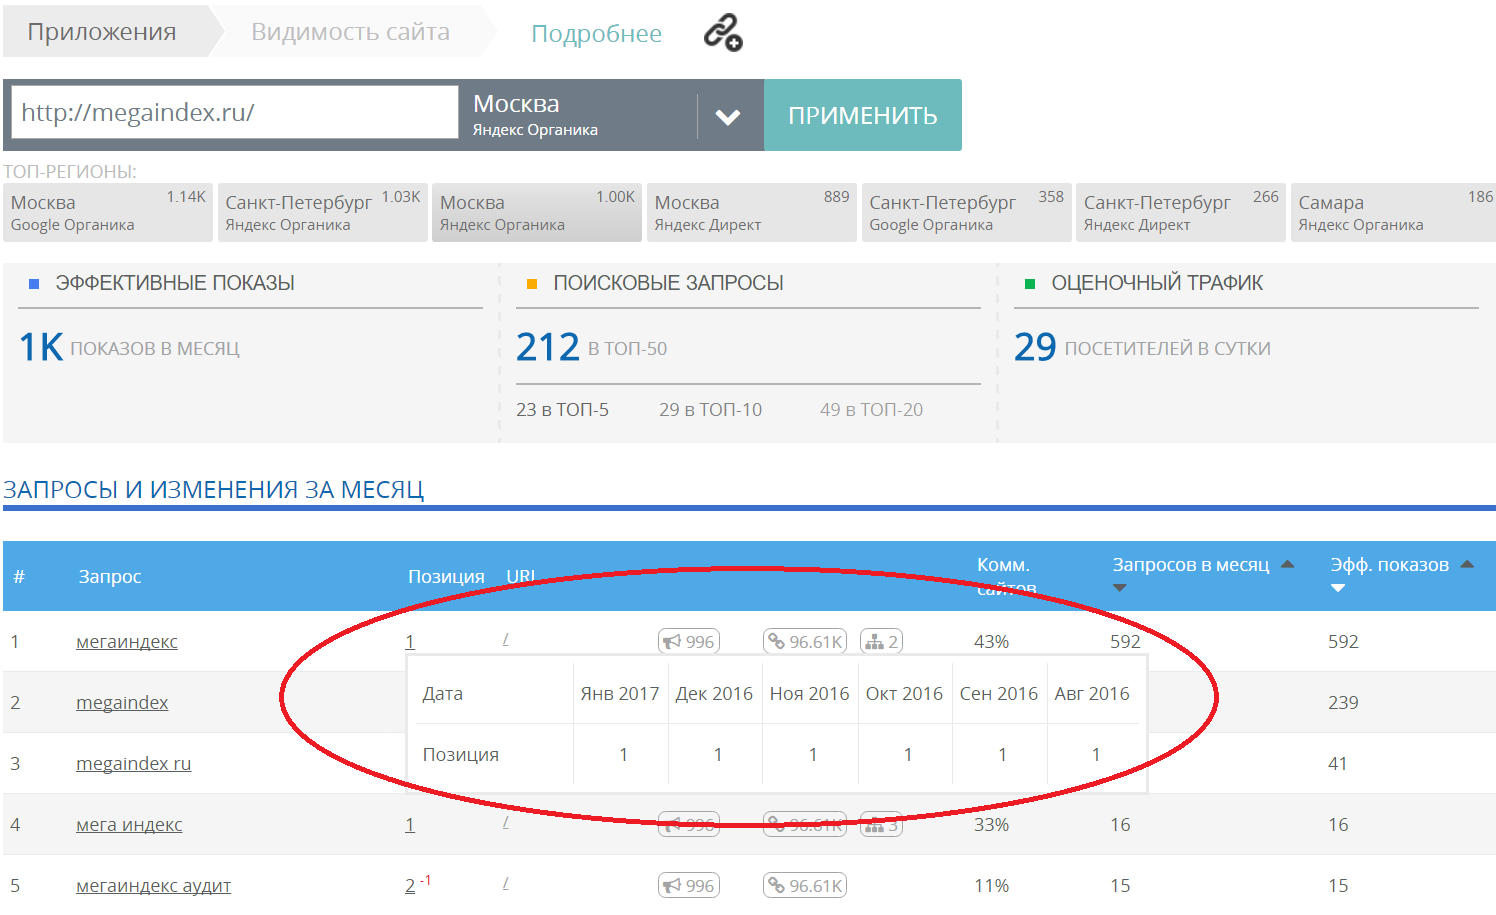The image size is (1496, 915).
Task: Click 33% commercial value in мега индекс row
Action: click(991, 825)
